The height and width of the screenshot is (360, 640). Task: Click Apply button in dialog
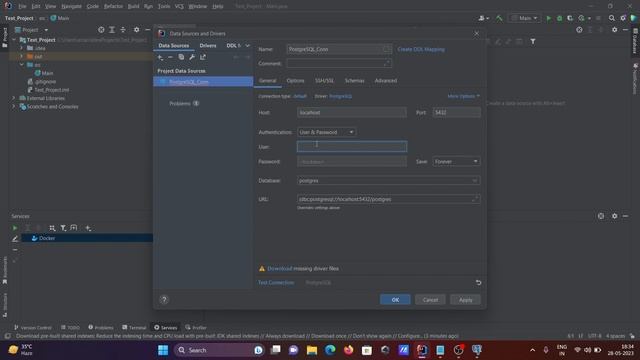coord(465,300)
